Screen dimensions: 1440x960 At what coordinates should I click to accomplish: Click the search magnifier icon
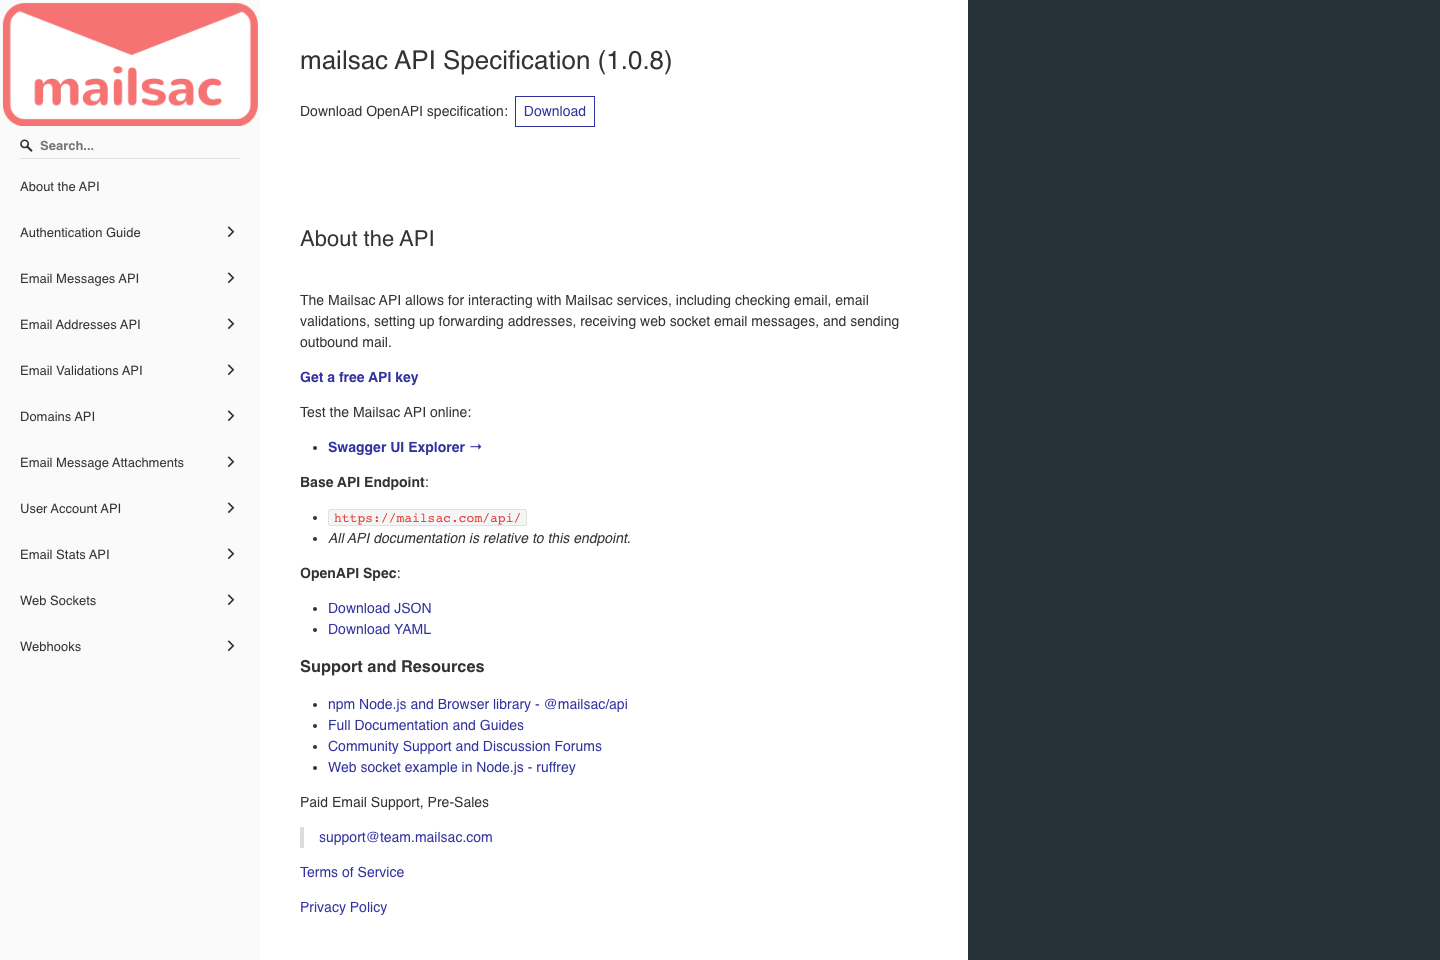[x=24, y=145]
